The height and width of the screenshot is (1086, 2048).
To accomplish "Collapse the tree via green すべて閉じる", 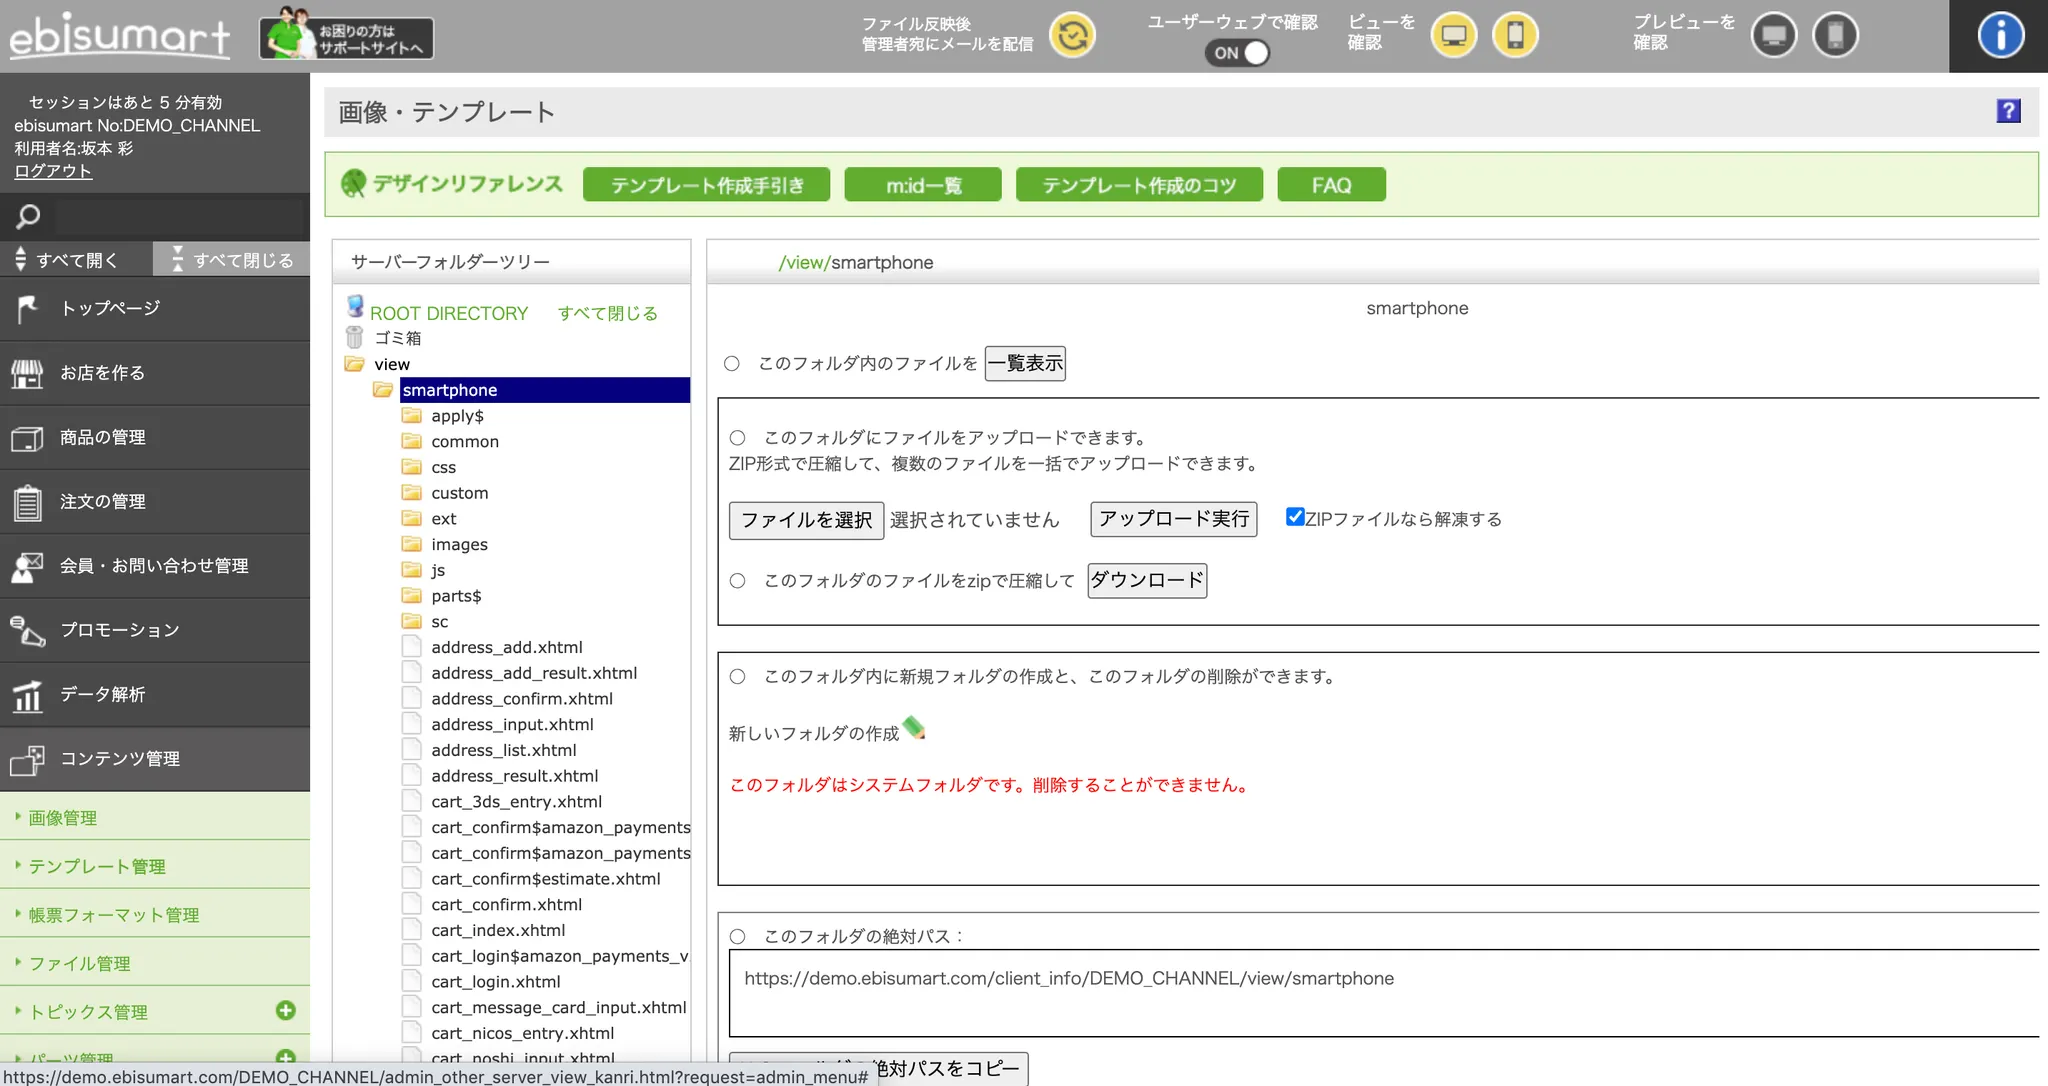I will (607, 313).
